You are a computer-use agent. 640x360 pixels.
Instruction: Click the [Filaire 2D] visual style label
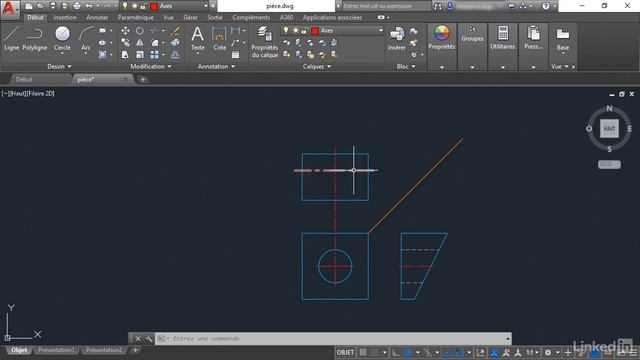click(x=41, y=93)
